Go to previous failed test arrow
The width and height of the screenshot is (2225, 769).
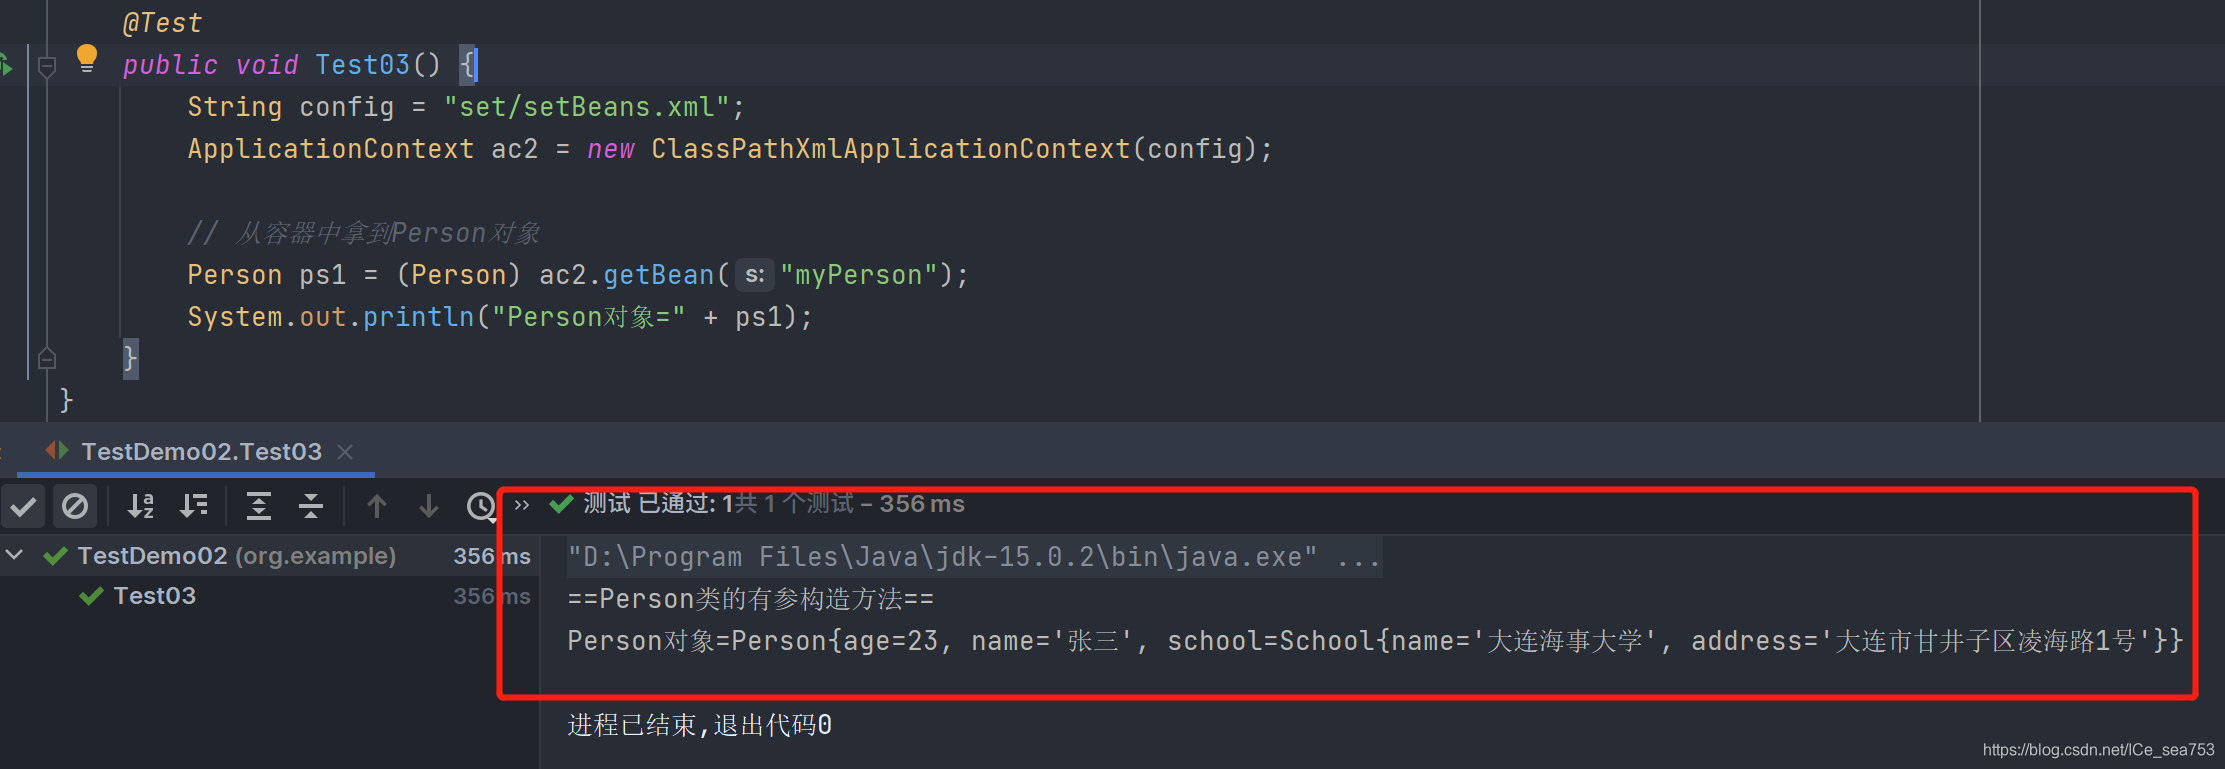(377, 507)
